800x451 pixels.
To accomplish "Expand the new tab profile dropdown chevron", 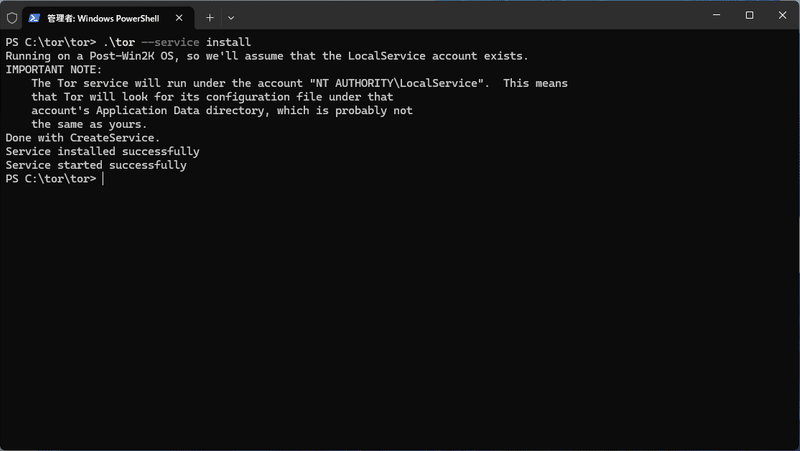I will click(x=231, y=17).
